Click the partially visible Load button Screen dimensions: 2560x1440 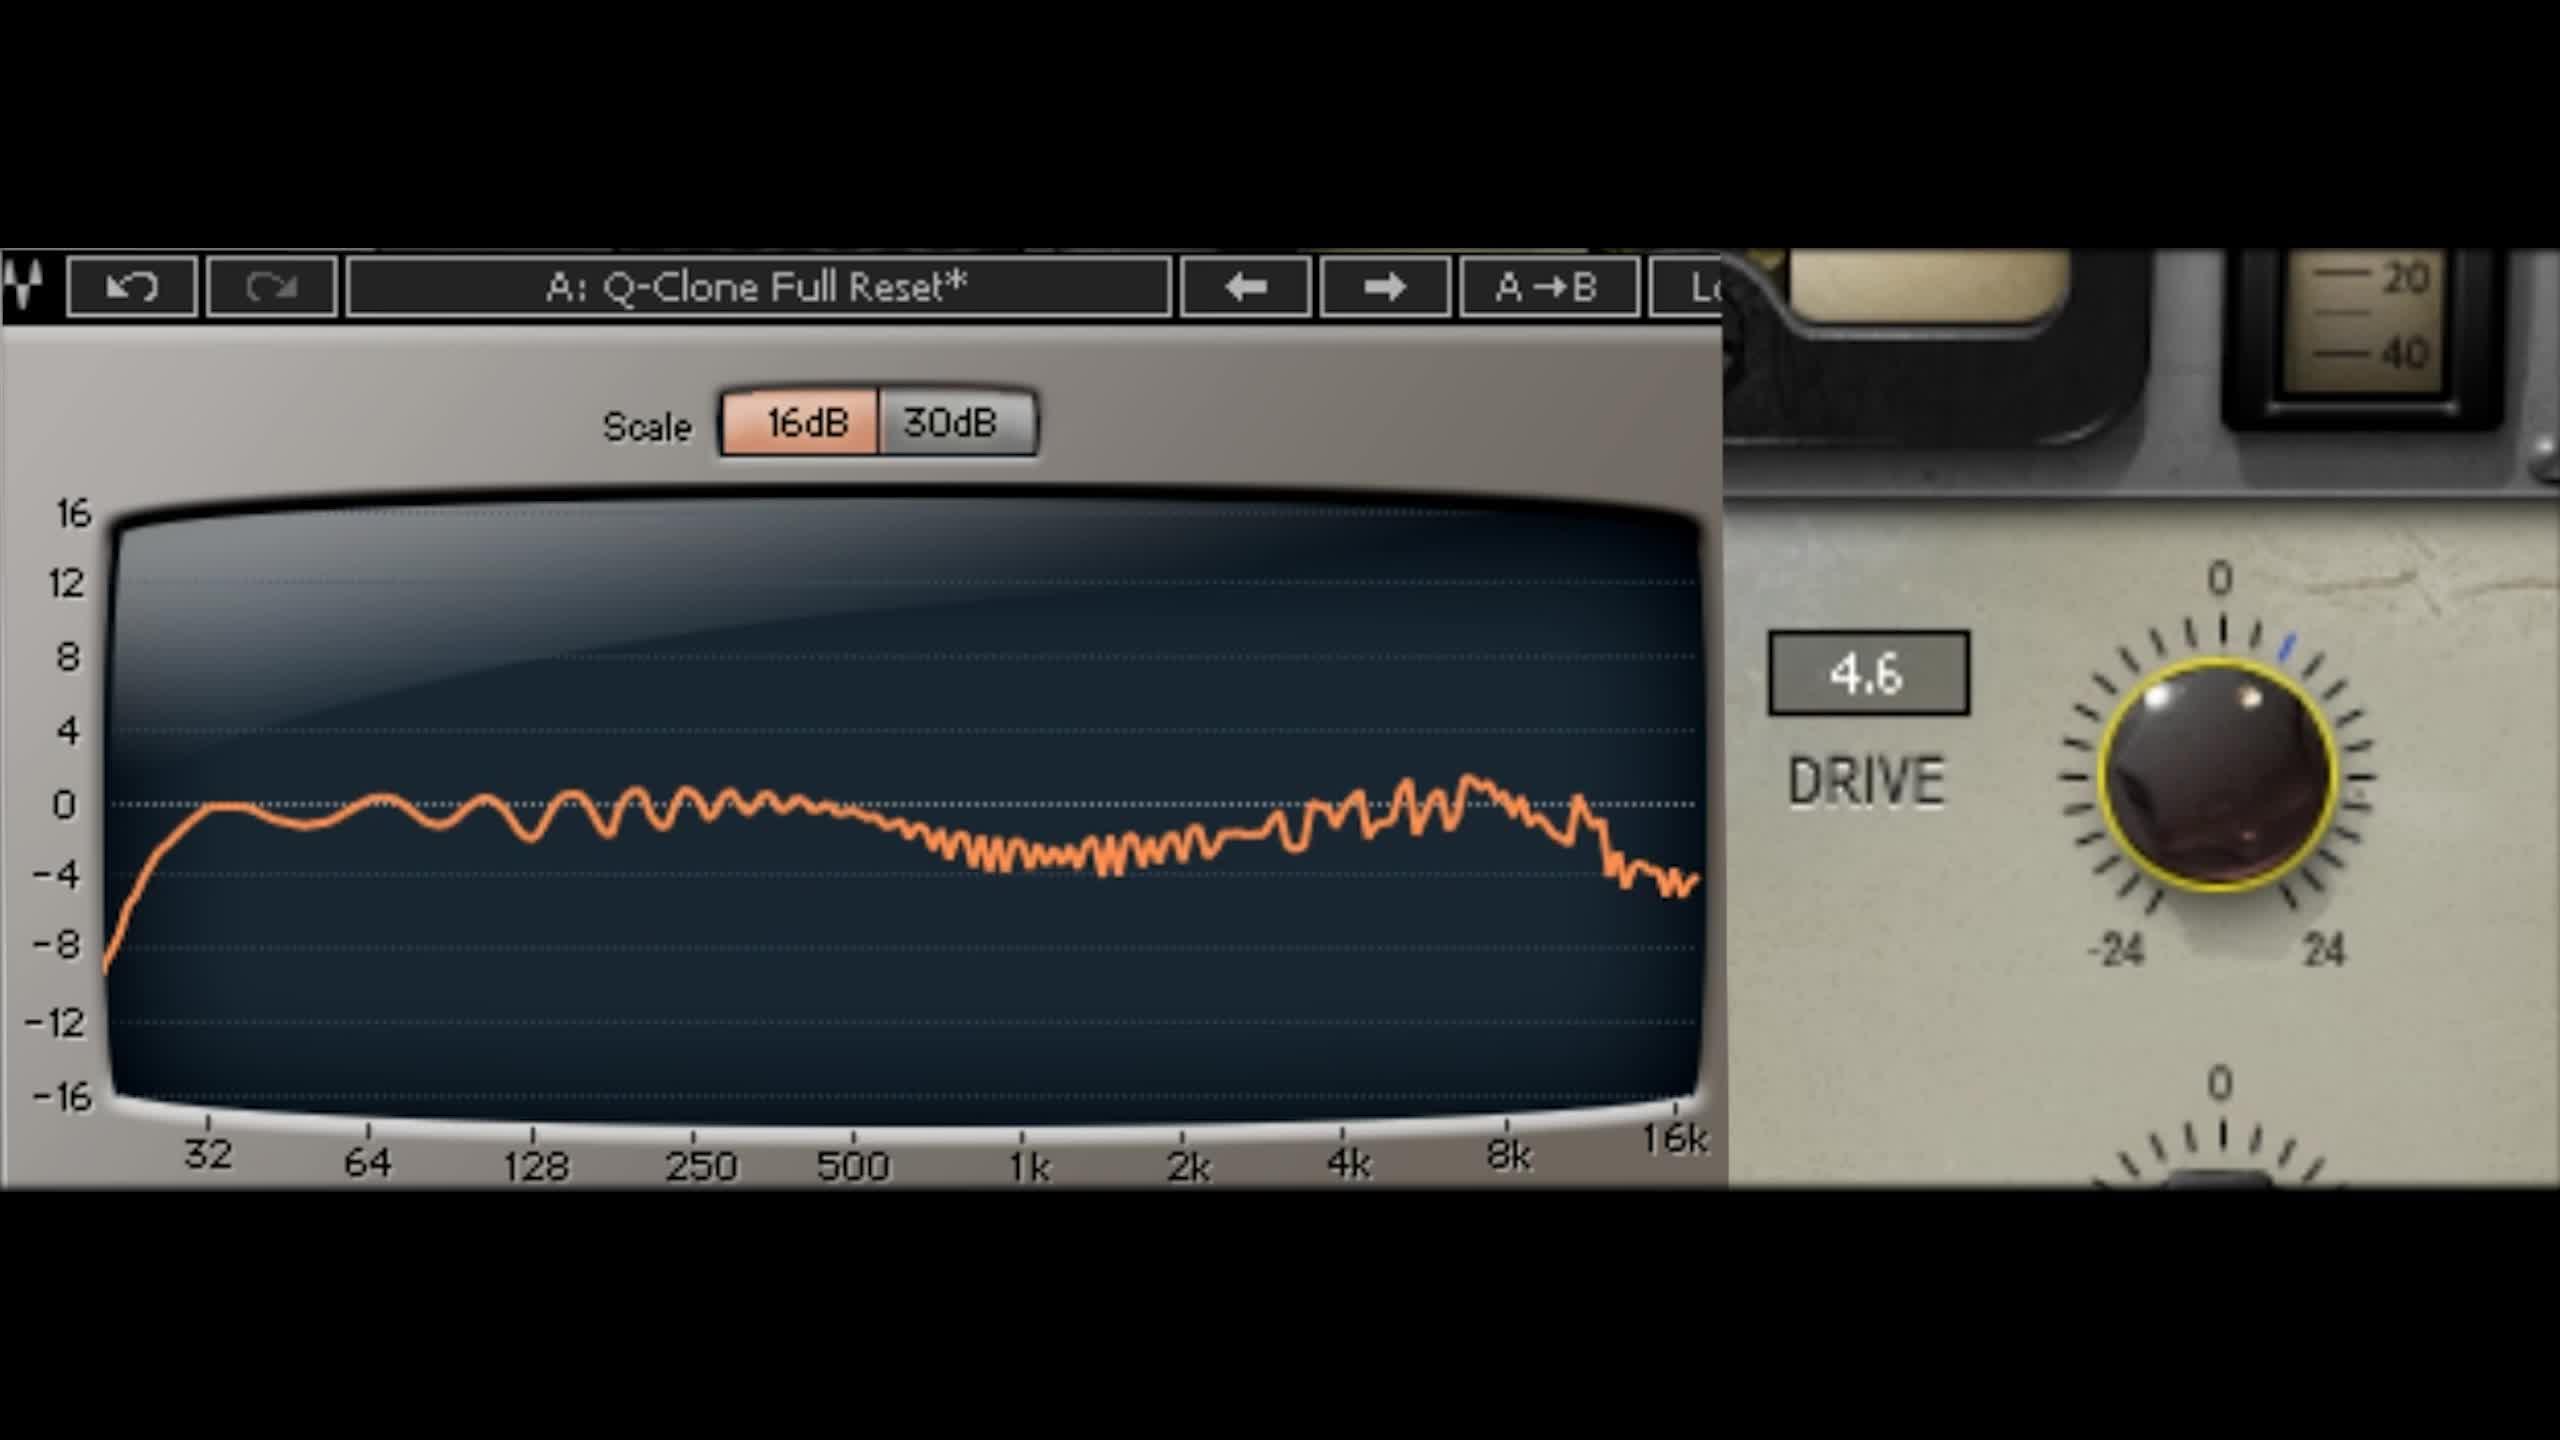(1690, 287)
